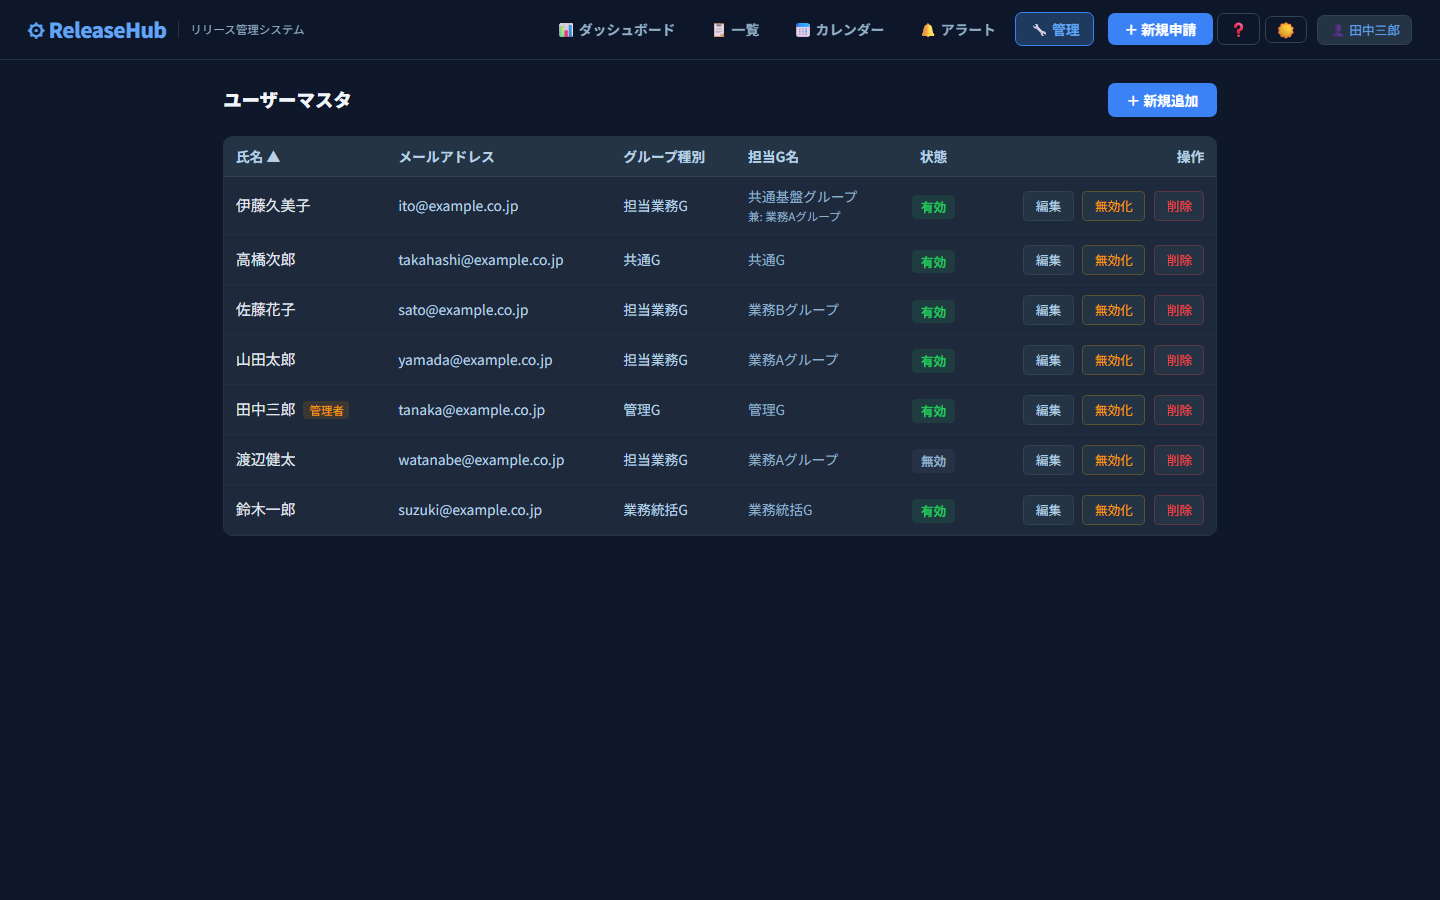Click the 新規追加 button

[x=1162, y=100]
